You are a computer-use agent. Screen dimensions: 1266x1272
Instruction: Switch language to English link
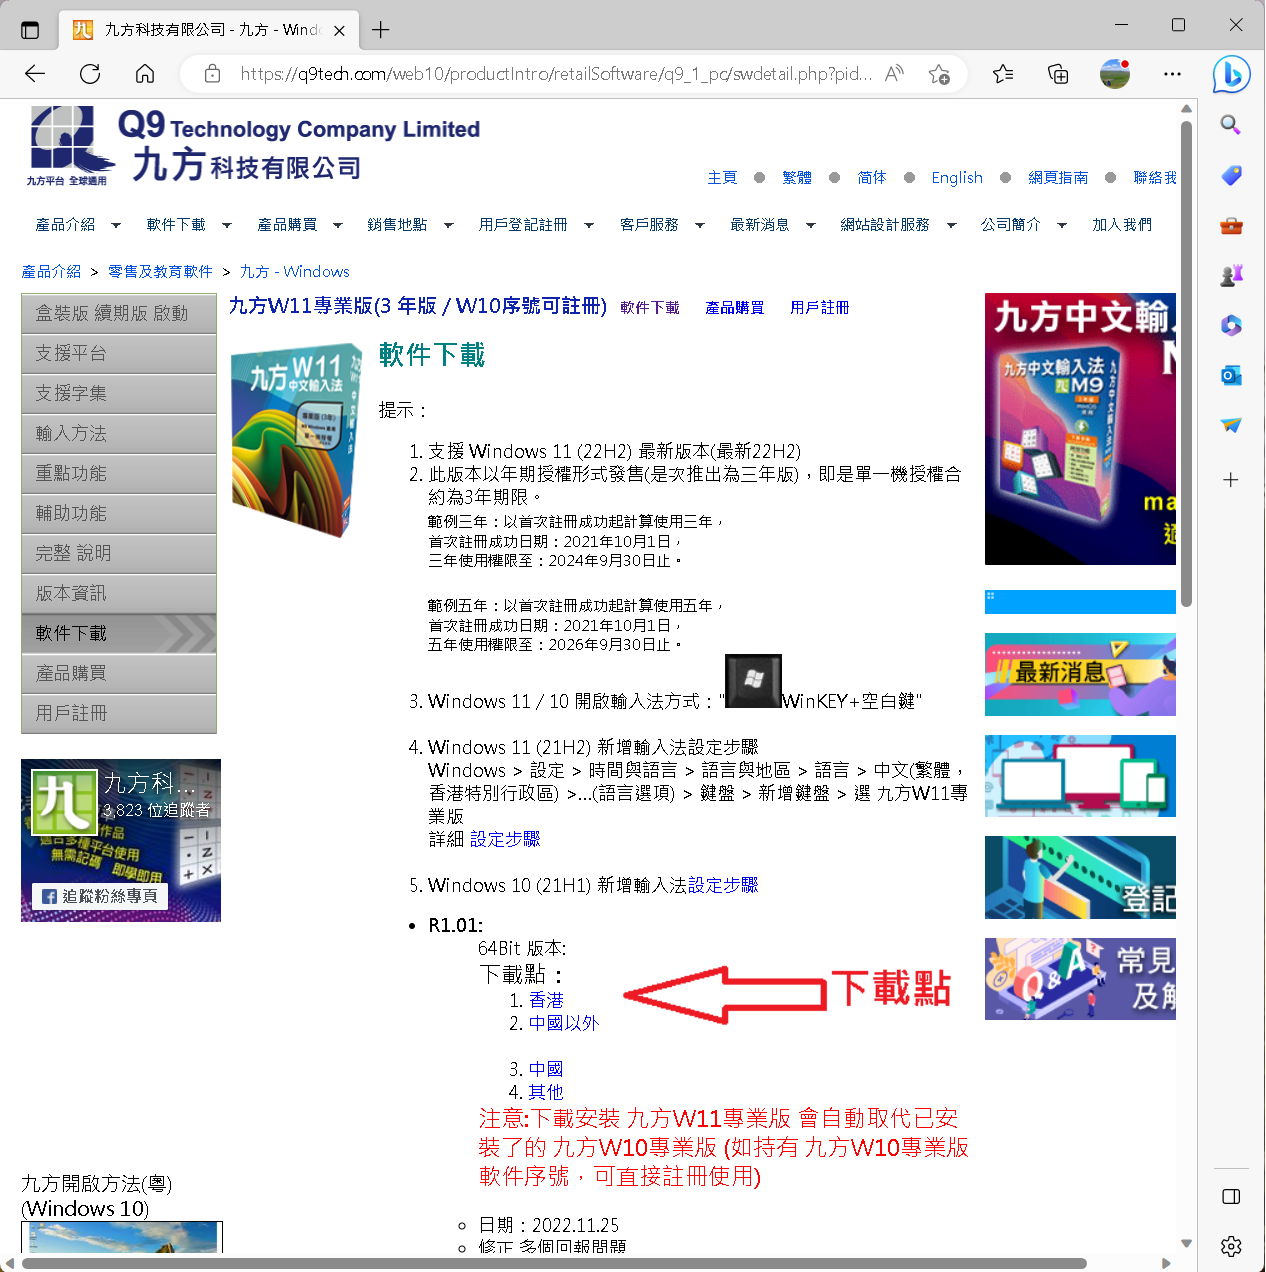tap(957, 177)
